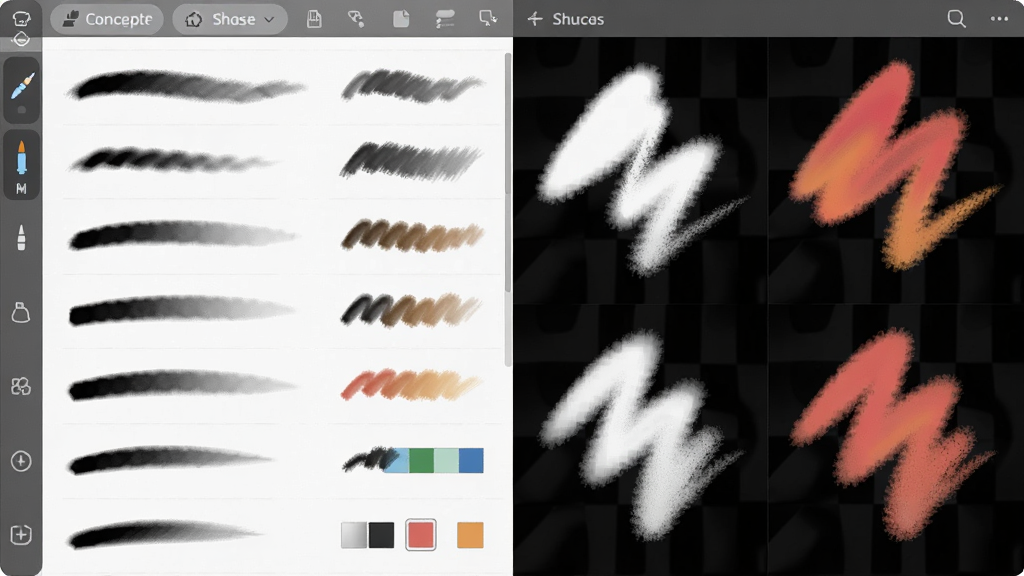Open the clover-shaped cluster icon in the sidebar
Viewport: 1024px width, 576px height.
click(x=21, y=387)
